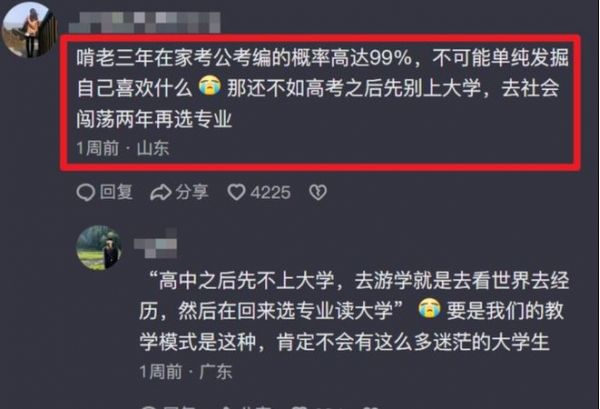Dislike the comment via broken heart icon
The height and width of the screenshot is (409, 600).
pyautogui.click(x=318, y=192)
